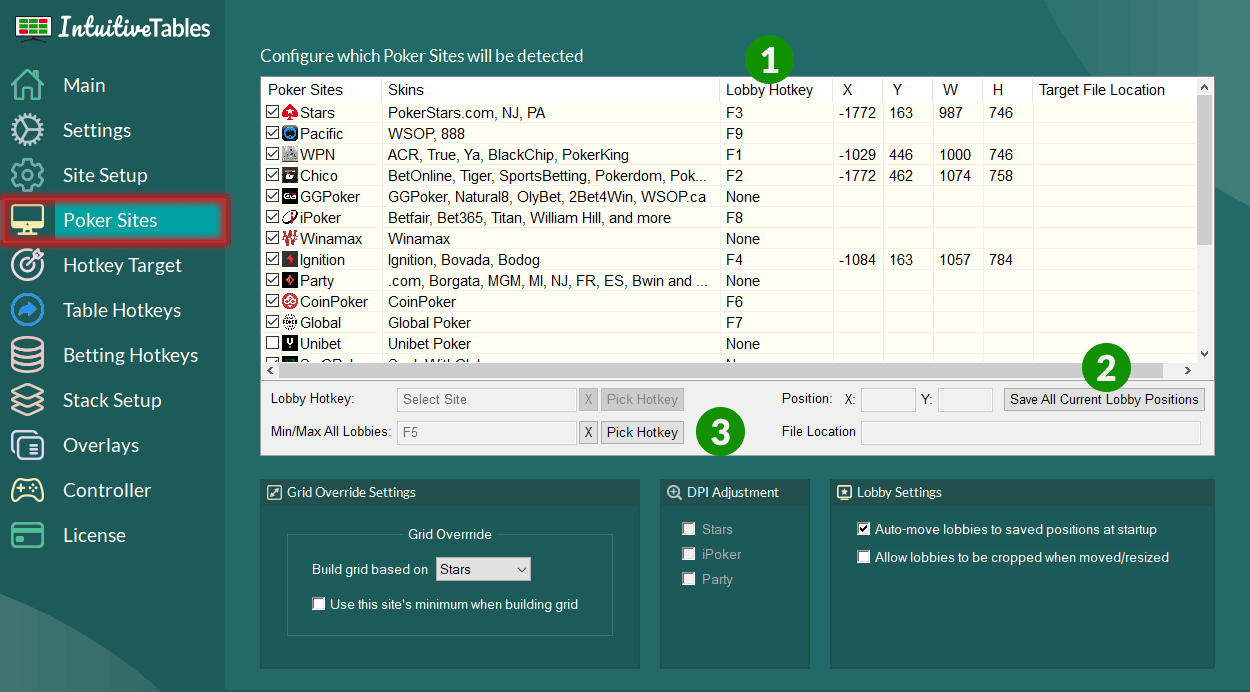Screen dimensions: 1250x692
Task: Click the Pacific site icon
Action: point(290,134)
